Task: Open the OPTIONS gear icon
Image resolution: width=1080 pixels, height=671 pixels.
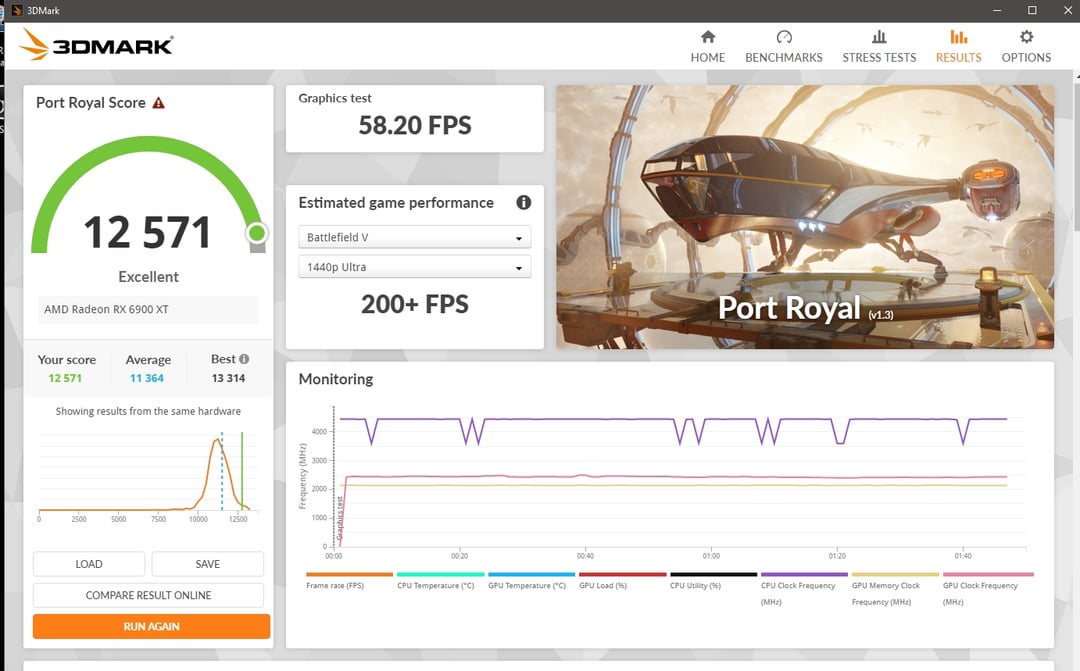Action: [1026, 37]
